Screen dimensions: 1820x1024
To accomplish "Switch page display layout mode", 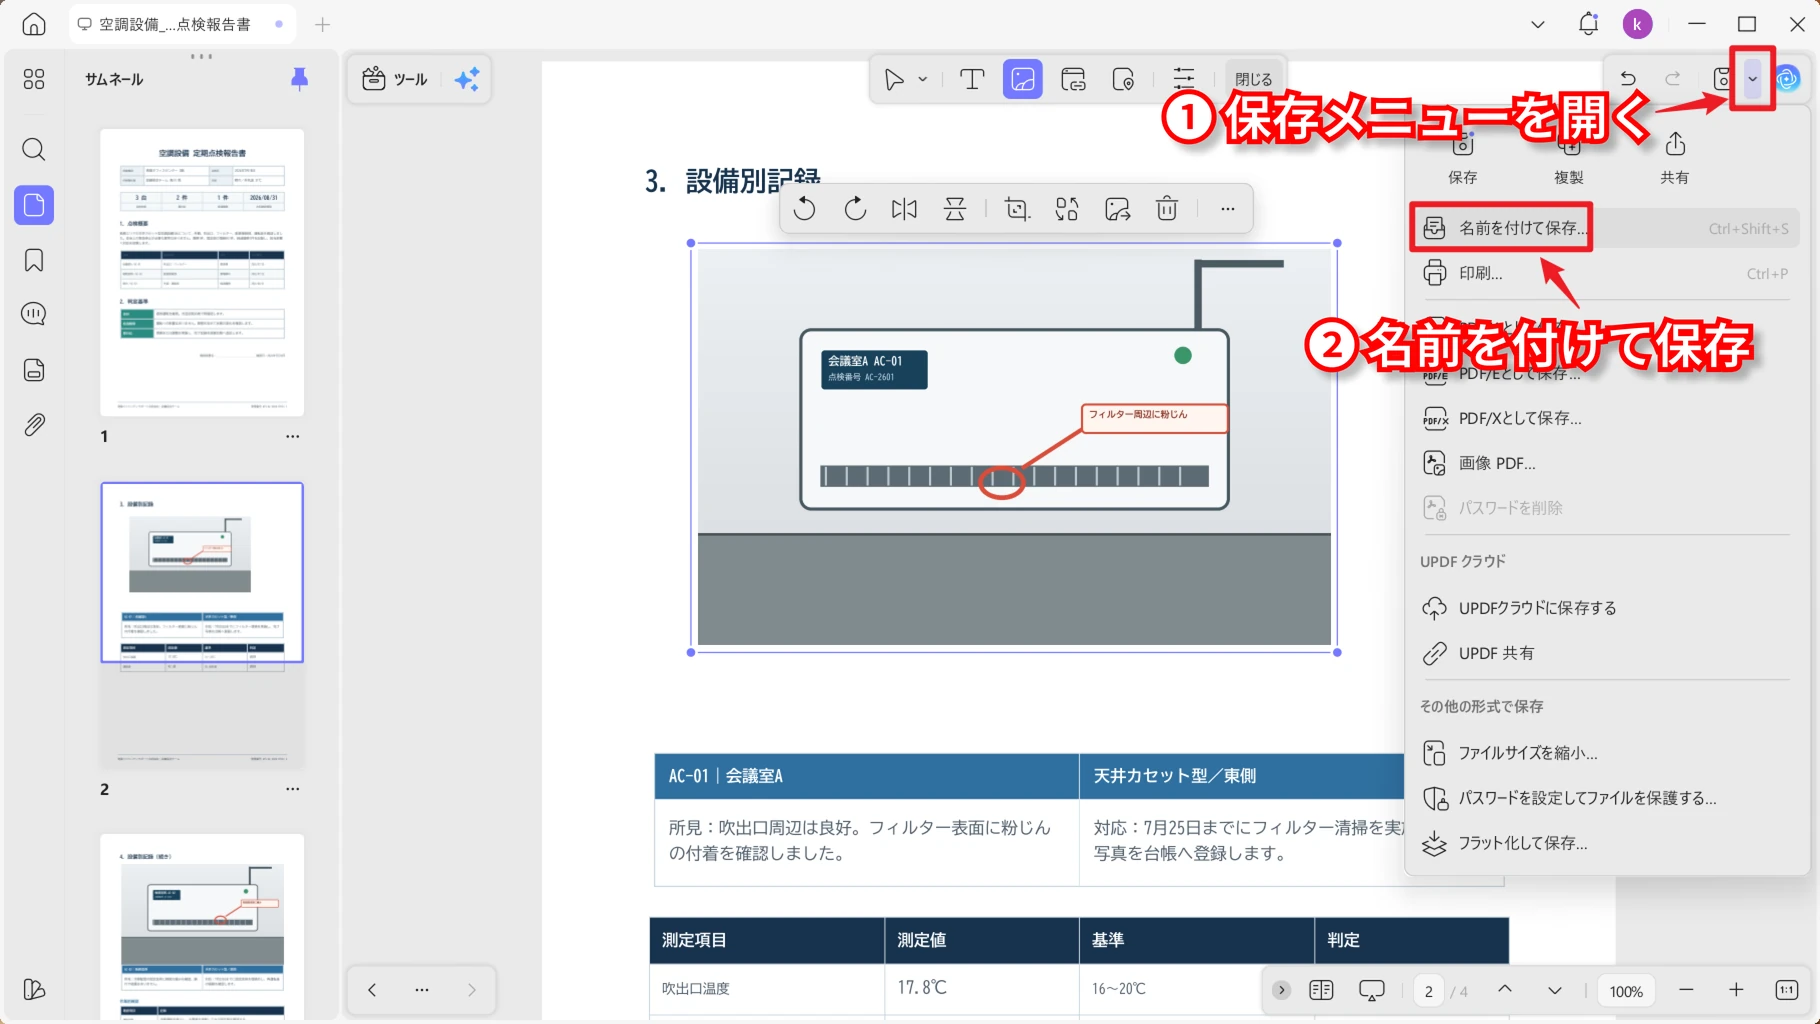I will (x=1321, y=990).
